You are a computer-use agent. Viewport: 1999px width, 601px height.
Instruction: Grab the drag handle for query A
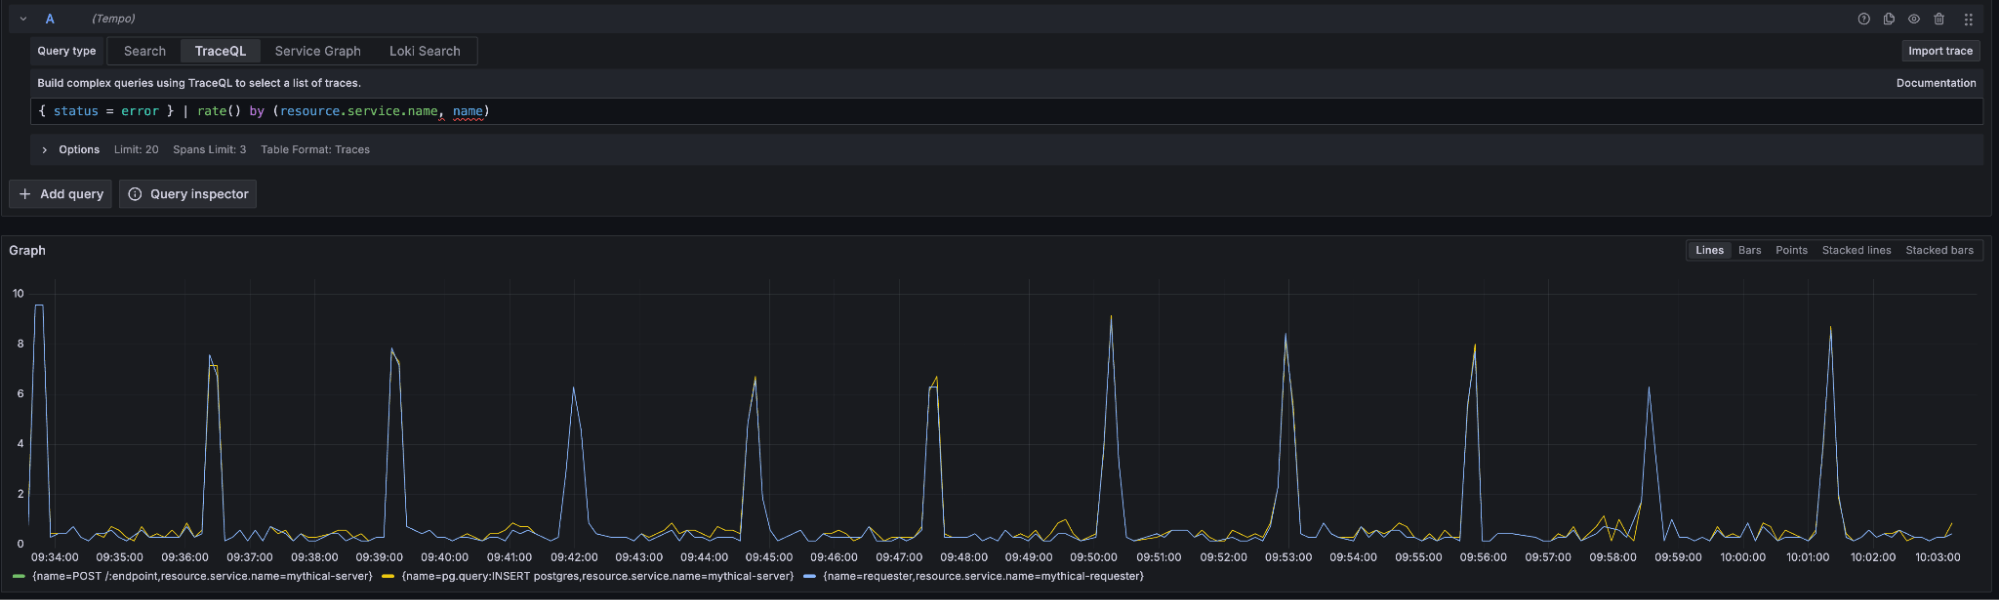1968,19
